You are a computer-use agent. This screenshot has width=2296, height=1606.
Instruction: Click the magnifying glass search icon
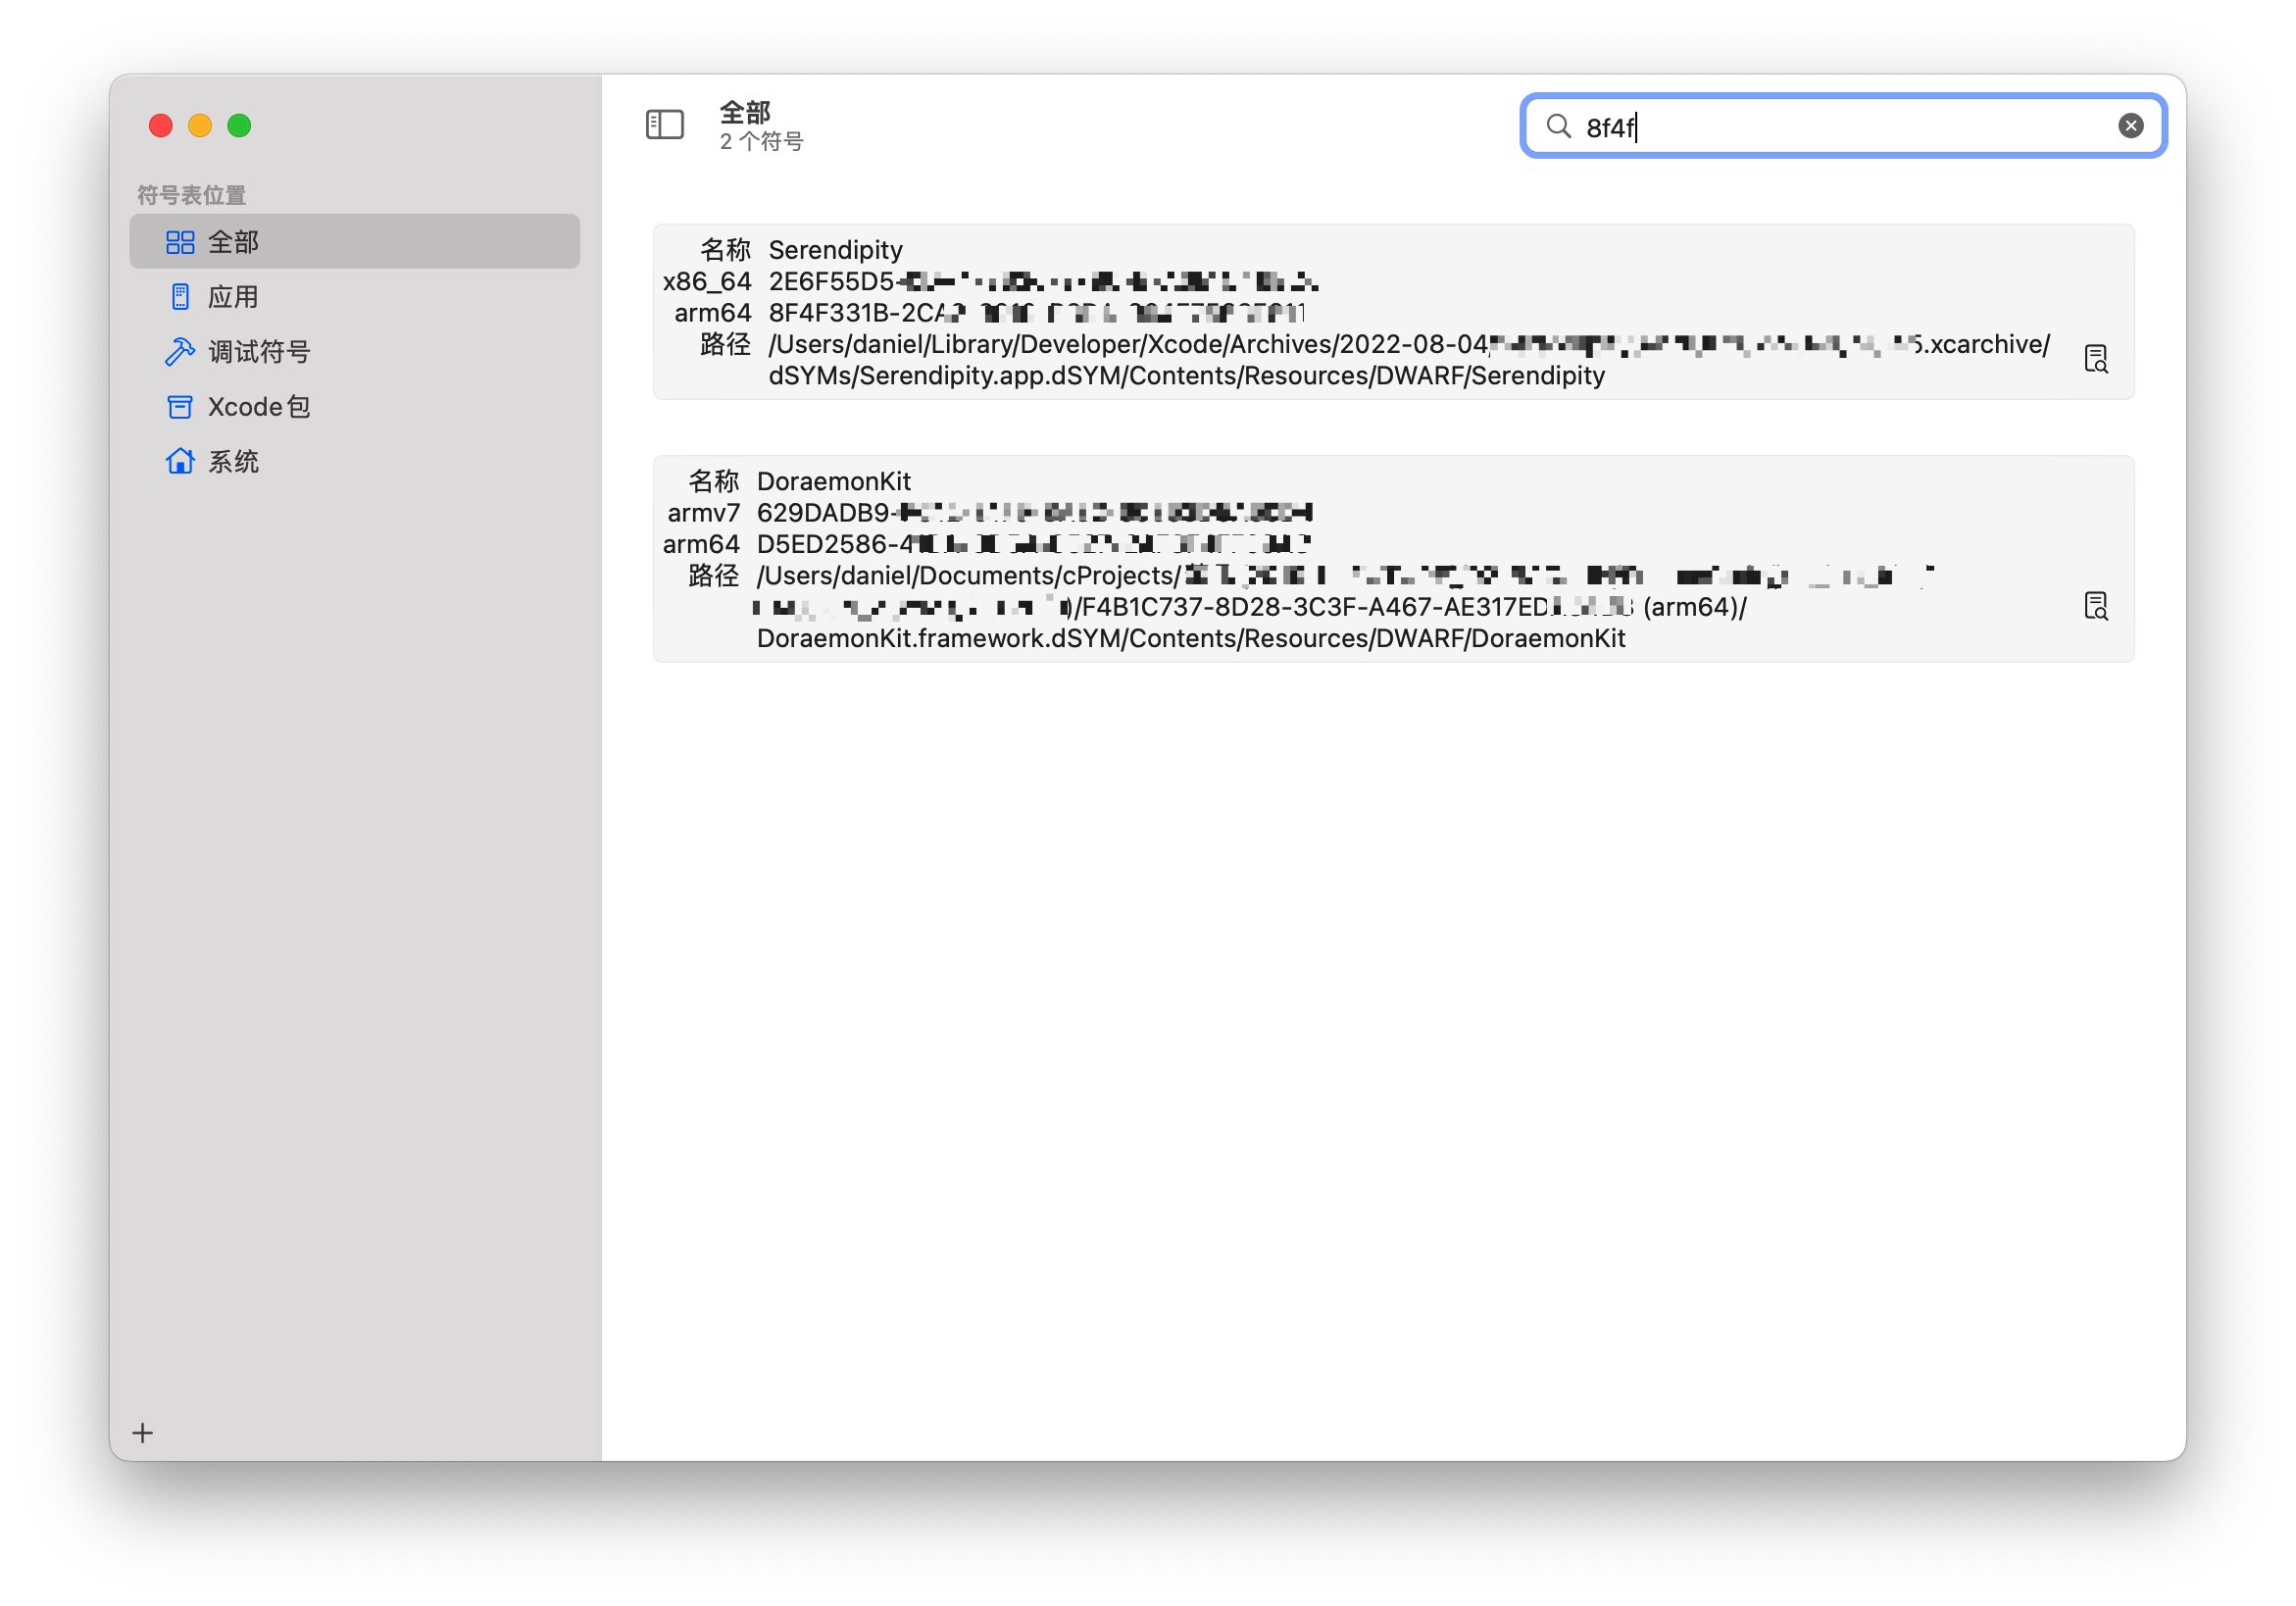click(1558, 125)
